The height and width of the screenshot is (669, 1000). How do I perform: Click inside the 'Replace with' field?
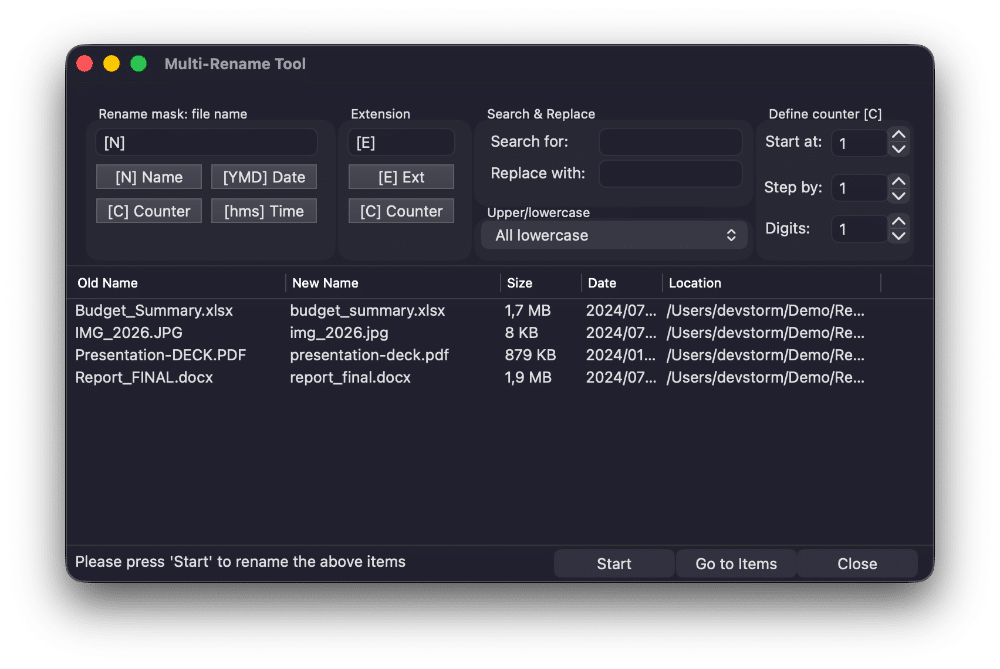pyautogui.click(x=671, y=174)
